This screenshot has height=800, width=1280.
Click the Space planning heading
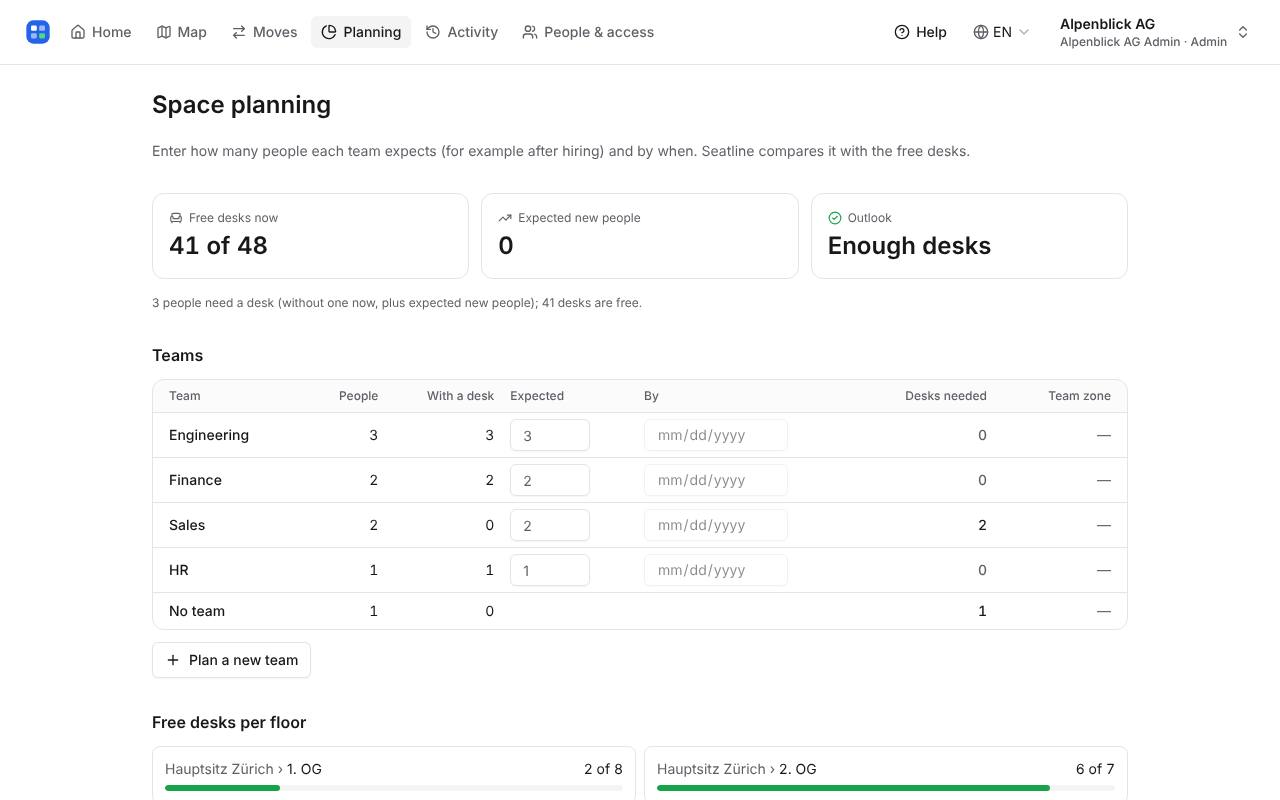241,105
